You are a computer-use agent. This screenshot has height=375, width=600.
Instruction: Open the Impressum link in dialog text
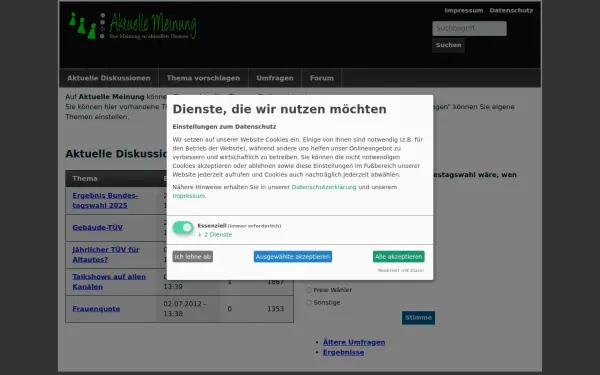[189, 196]
